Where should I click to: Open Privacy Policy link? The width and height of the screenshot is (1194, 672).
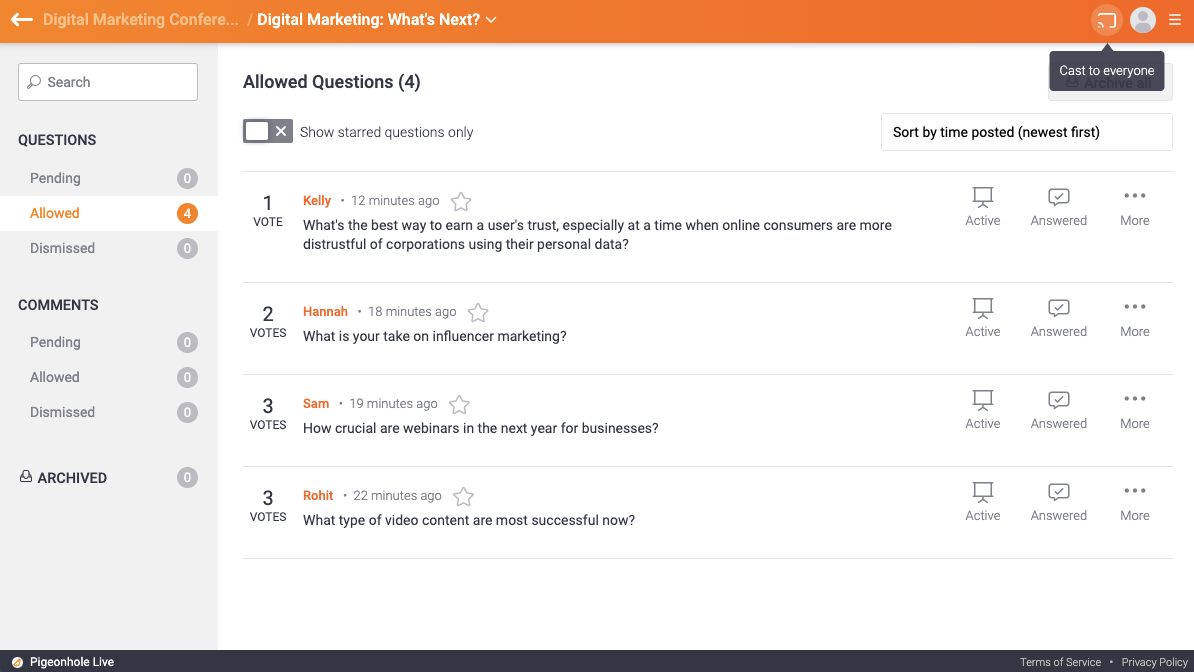point(1154,662)
